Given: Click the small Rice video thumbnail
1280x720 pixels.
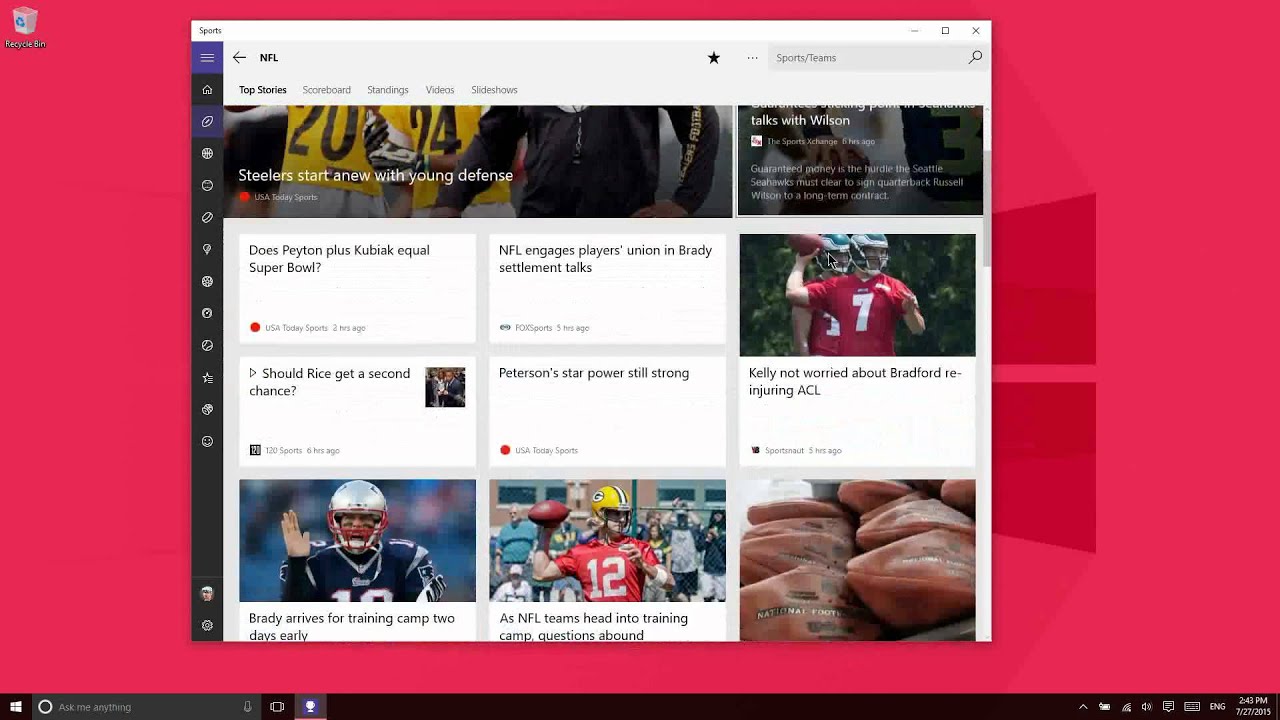Looking at the screenshot, I should (445, 387).
